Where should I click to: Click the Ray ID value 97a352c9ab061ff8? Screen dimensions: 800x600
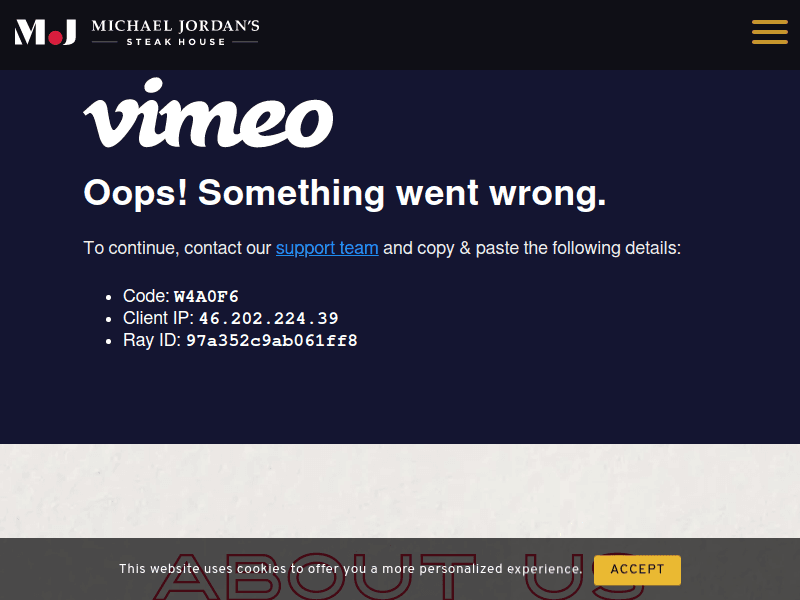[271, 340]
